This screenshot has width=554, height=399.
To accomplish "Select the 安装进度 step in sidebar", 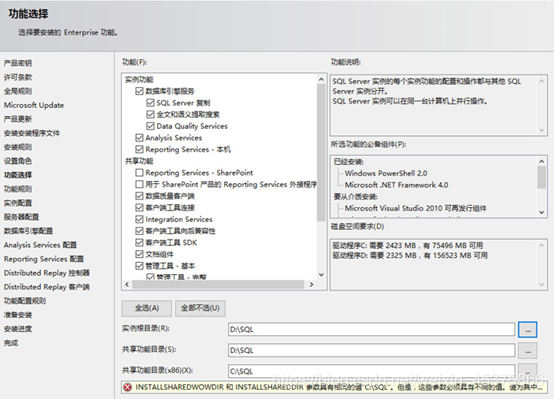I will tap(18, 329).
